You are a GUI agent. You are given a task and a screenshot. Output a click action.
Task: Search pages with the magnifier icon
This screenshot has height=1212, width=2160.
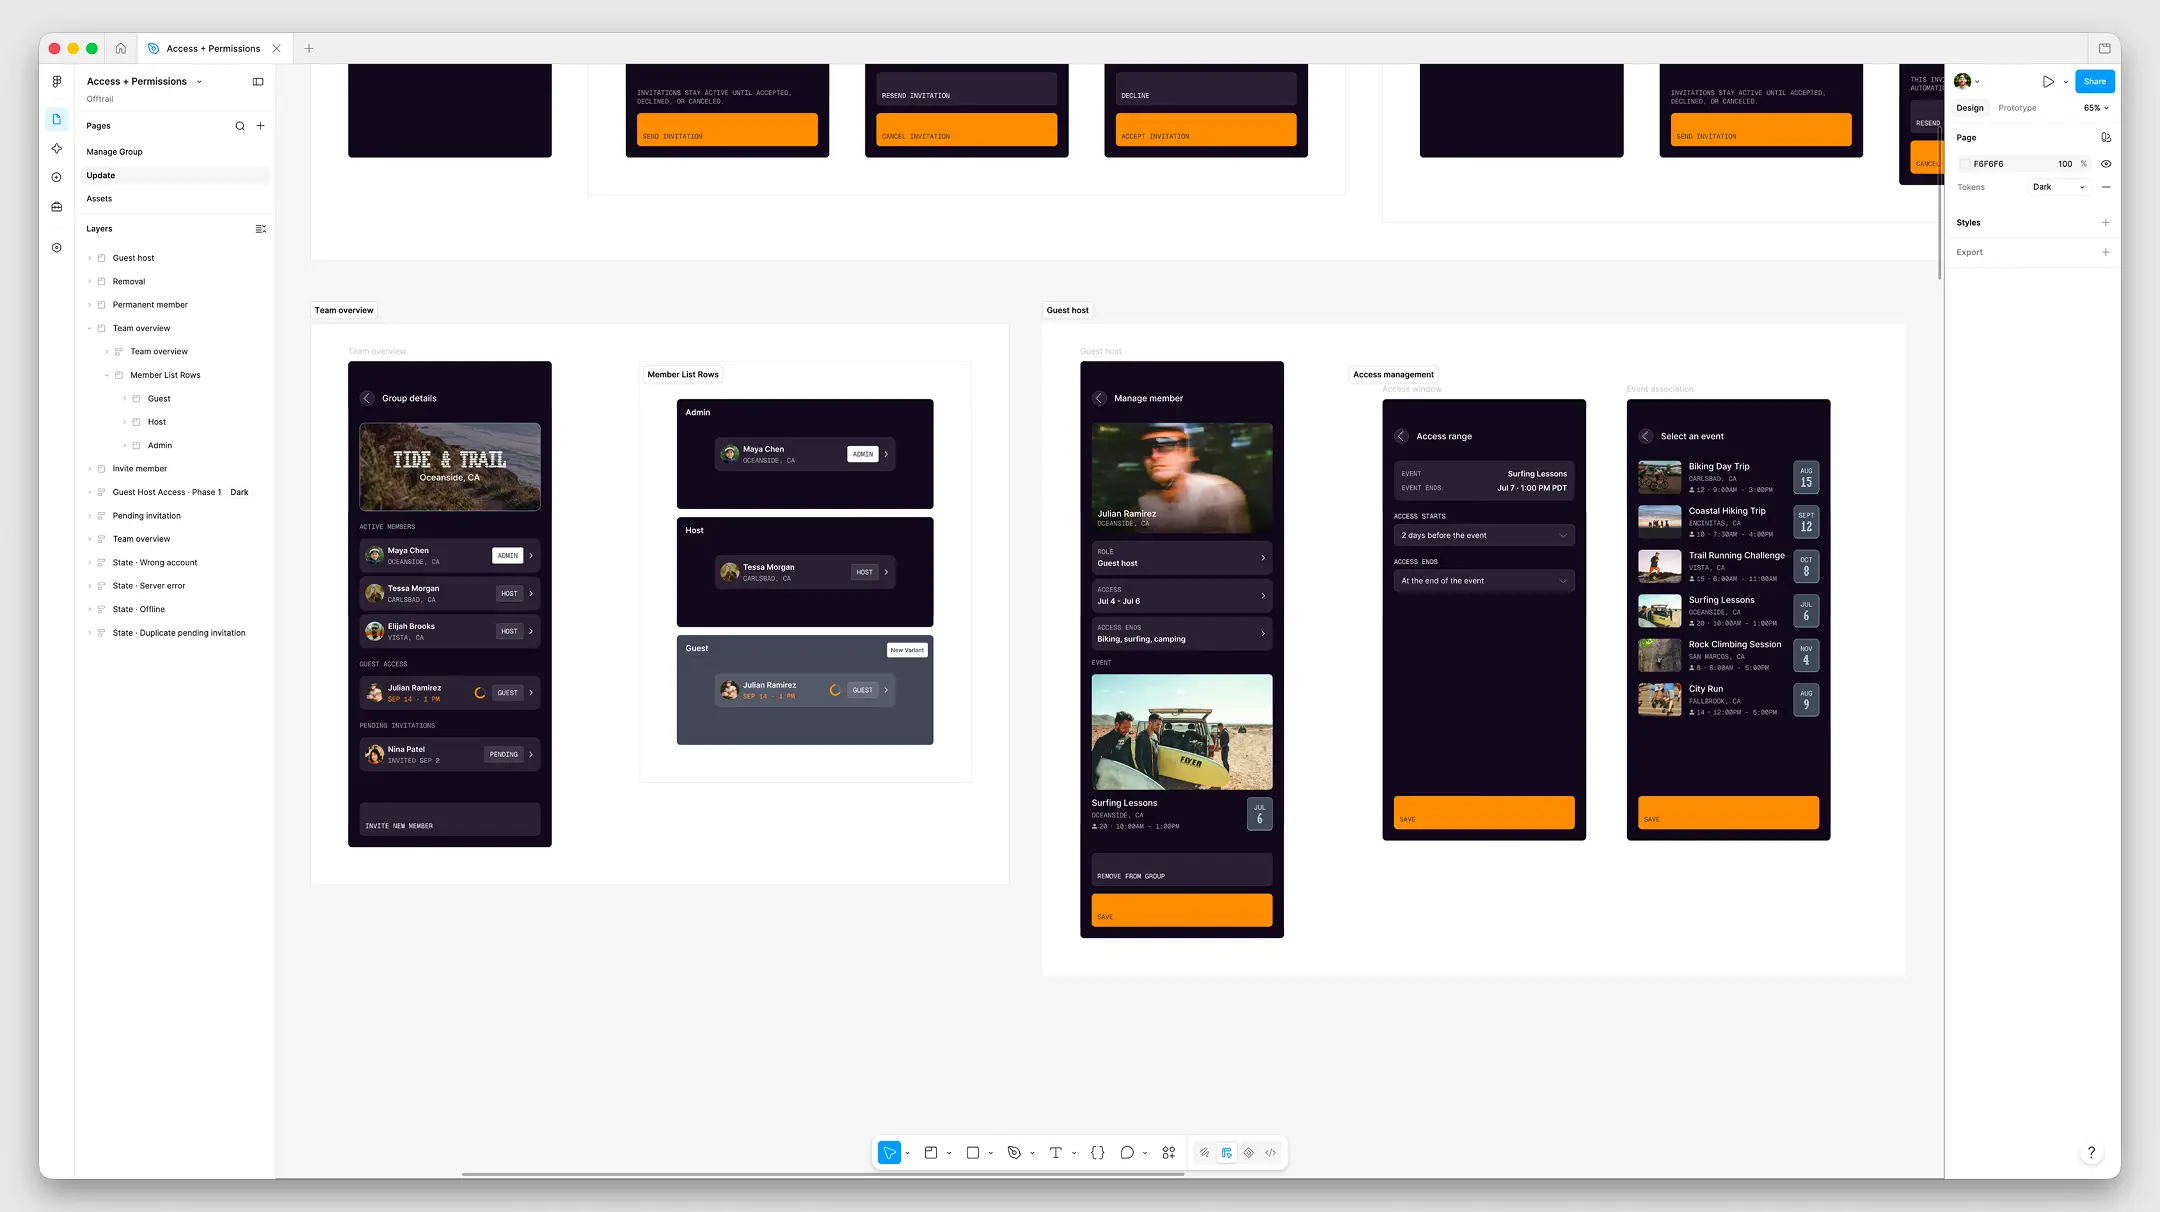(240, 126)
